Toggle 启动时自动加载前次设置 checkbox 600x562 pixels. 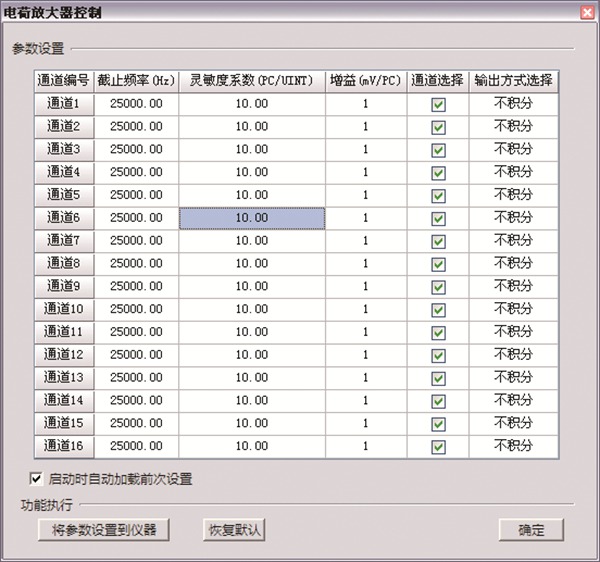[38, 479]
